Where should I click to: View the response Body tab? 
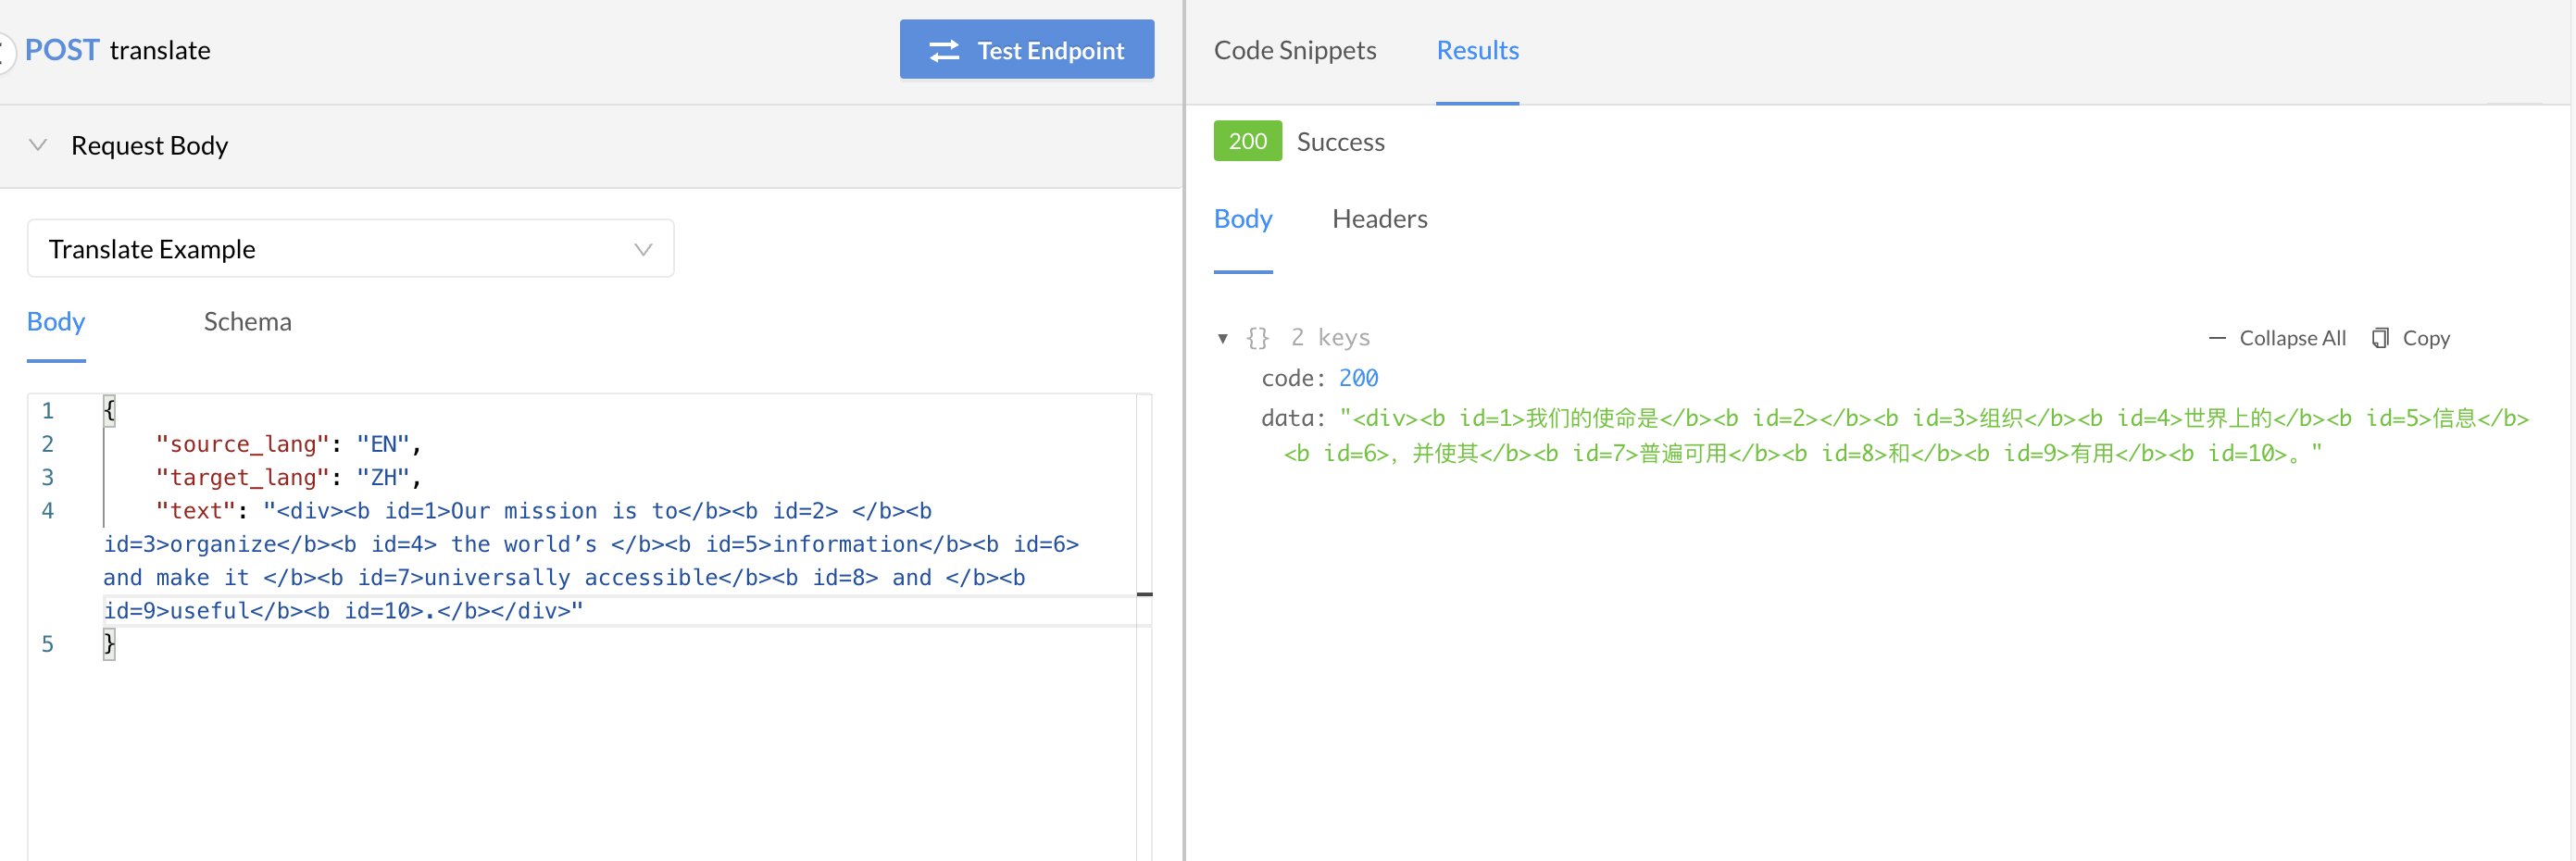[x=1243, y=218]
